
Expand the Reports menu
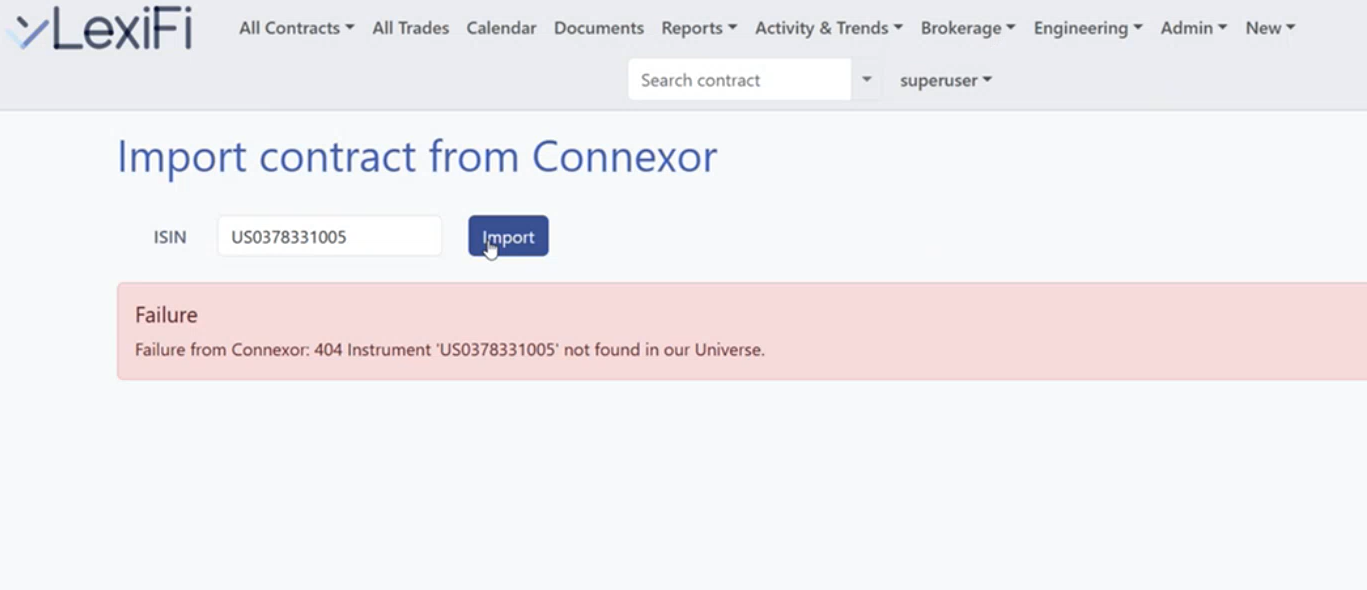click(x=699, y=28)
